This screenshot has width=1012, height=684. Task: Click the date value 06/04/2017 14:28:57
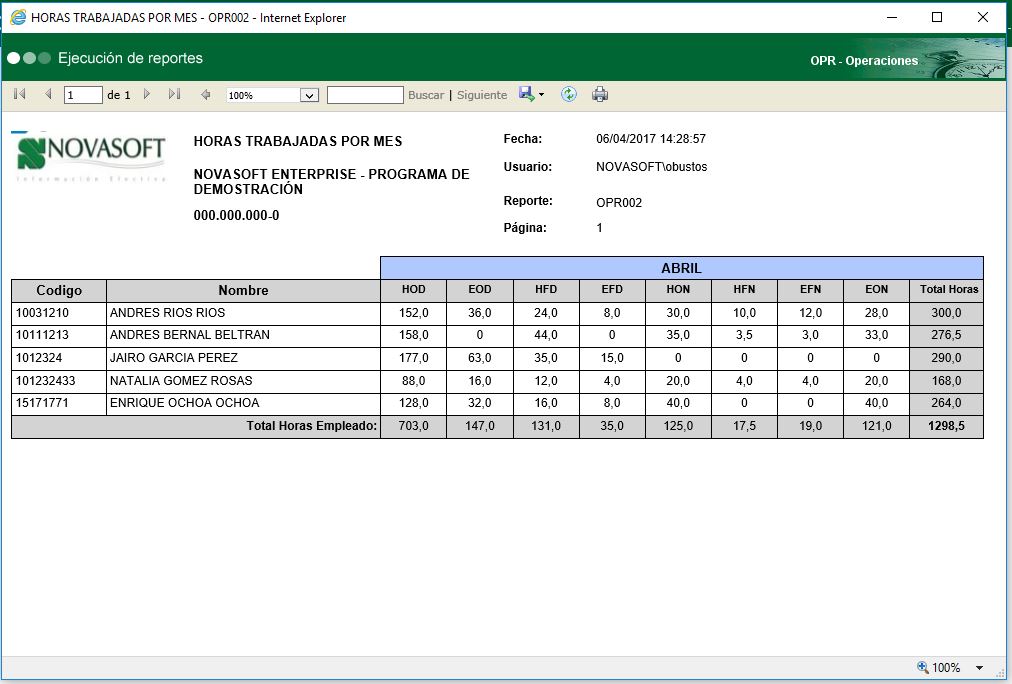tap(651, 139)
